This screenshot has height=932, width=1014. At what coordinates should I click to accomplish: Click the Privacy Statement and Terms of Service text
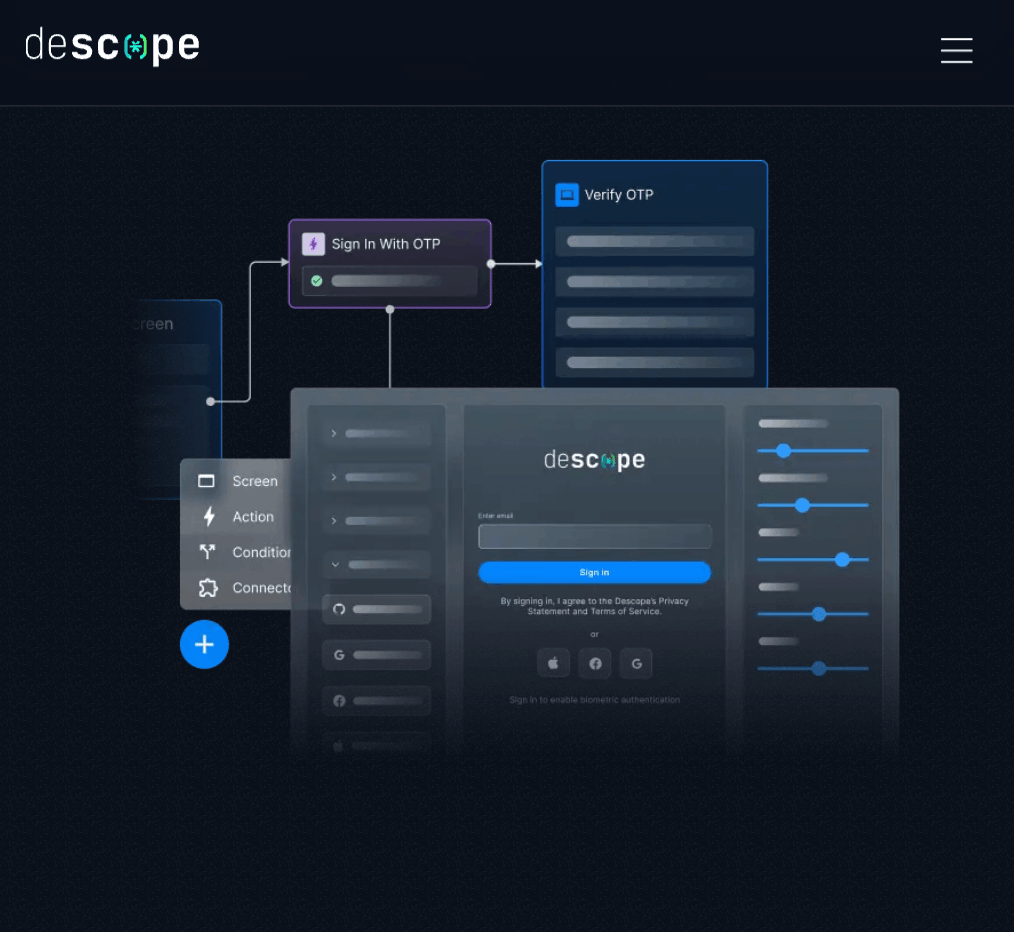594,606
